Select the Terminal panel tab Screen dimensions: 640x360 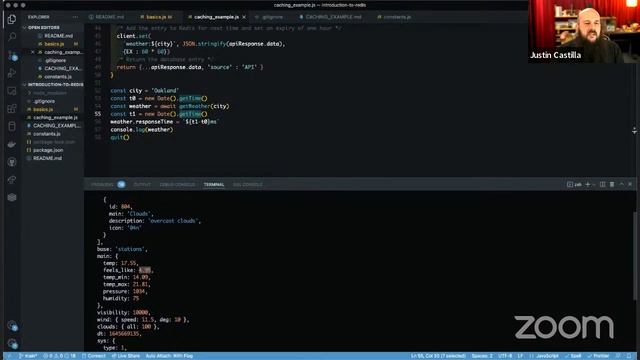click(x=214, y=184)
